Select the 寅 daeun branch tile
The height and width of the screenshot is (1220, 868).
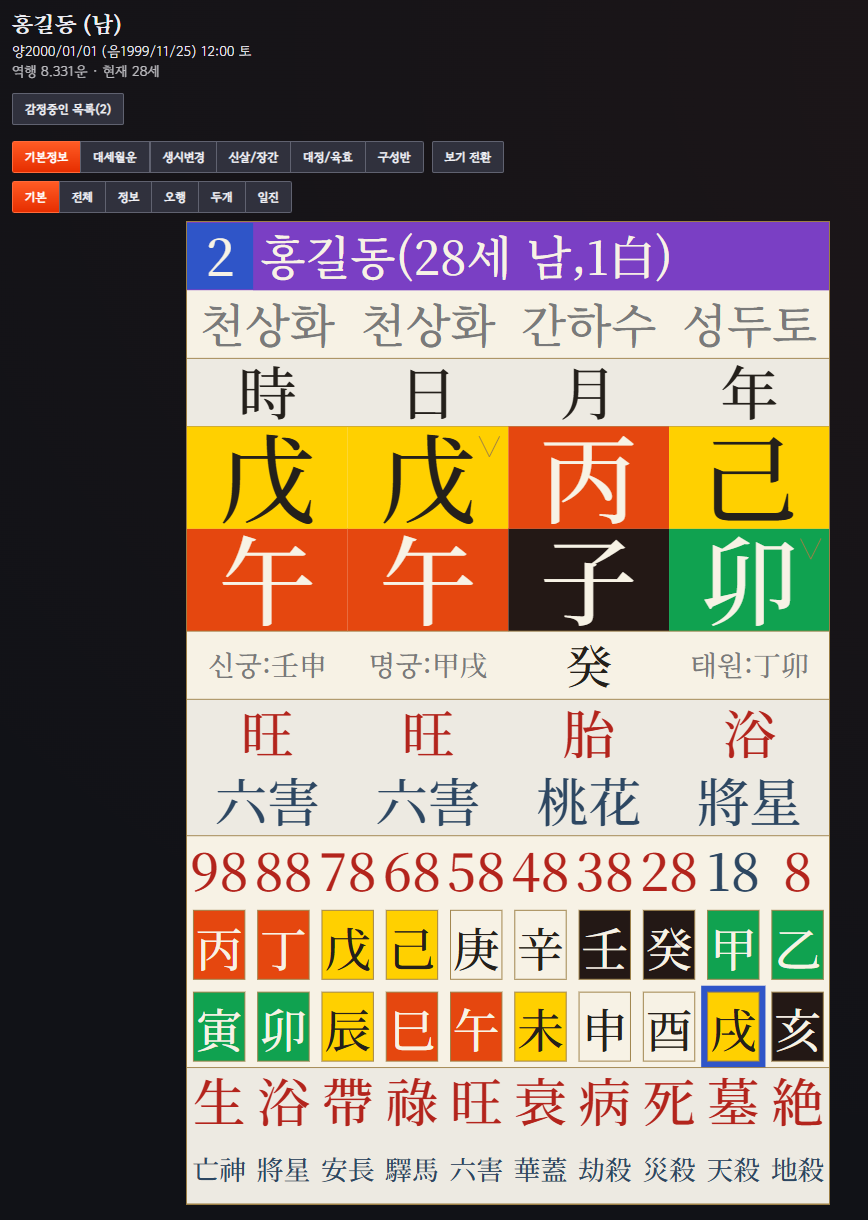218,1026
